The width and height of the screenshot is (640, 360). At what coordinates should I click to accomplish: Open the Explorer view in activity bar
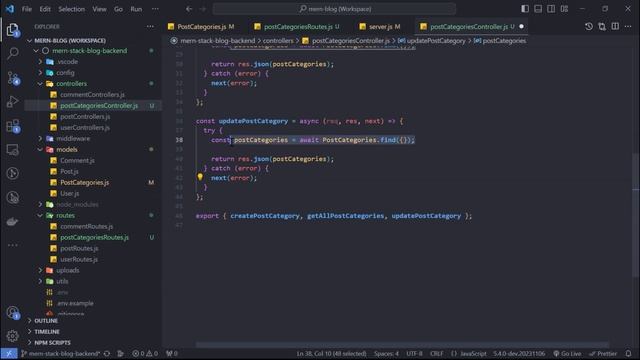click(13, 30)
